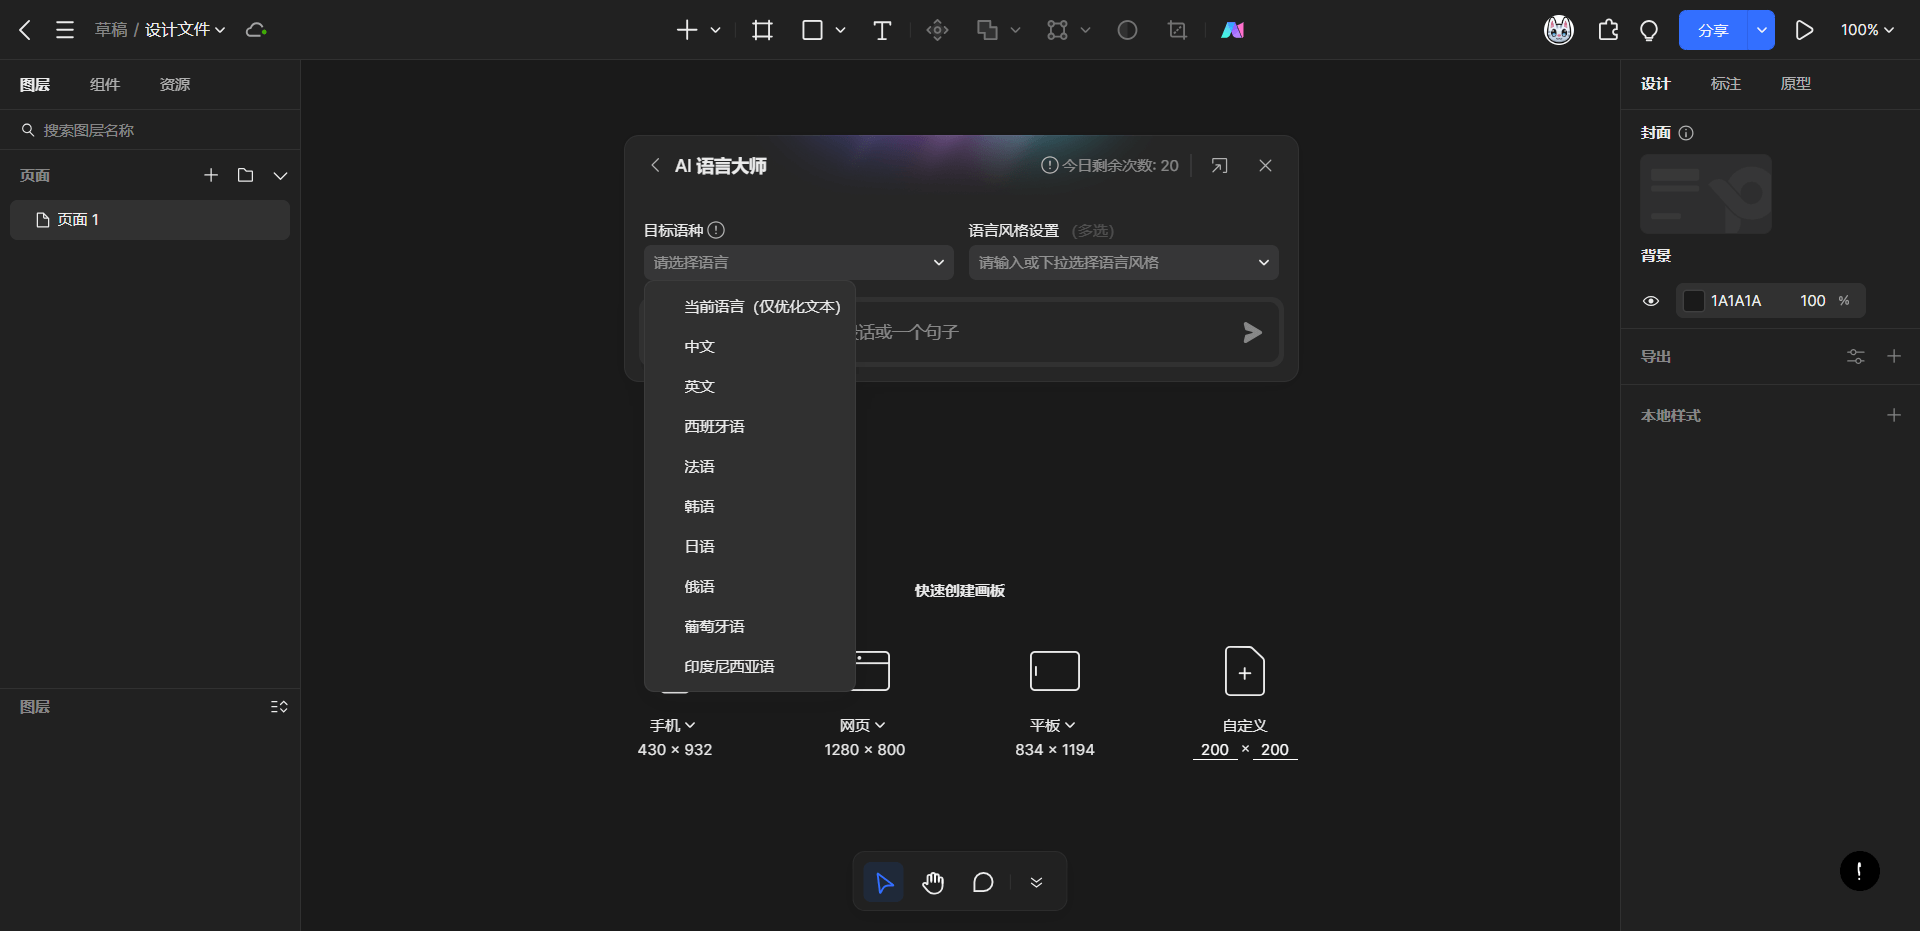Click the 分享 share button

pos(1713,30)
